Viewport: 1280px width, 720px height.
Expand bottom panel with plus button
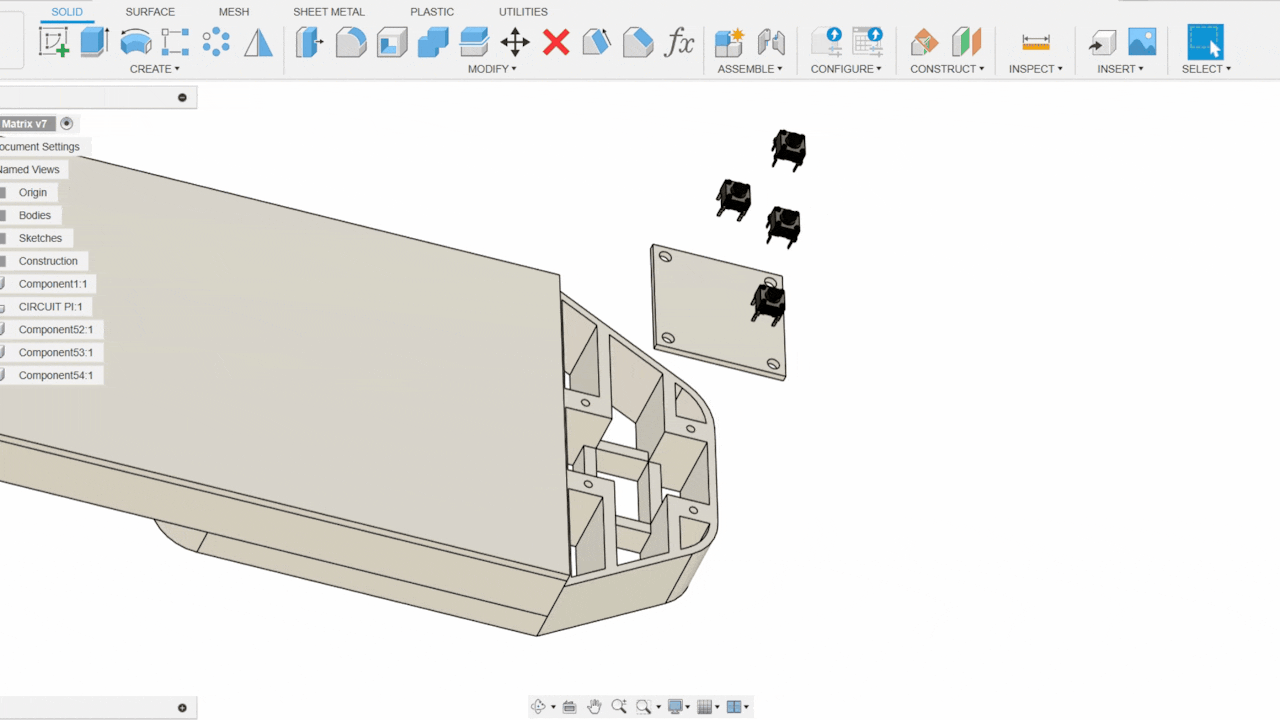coord(182,708)
